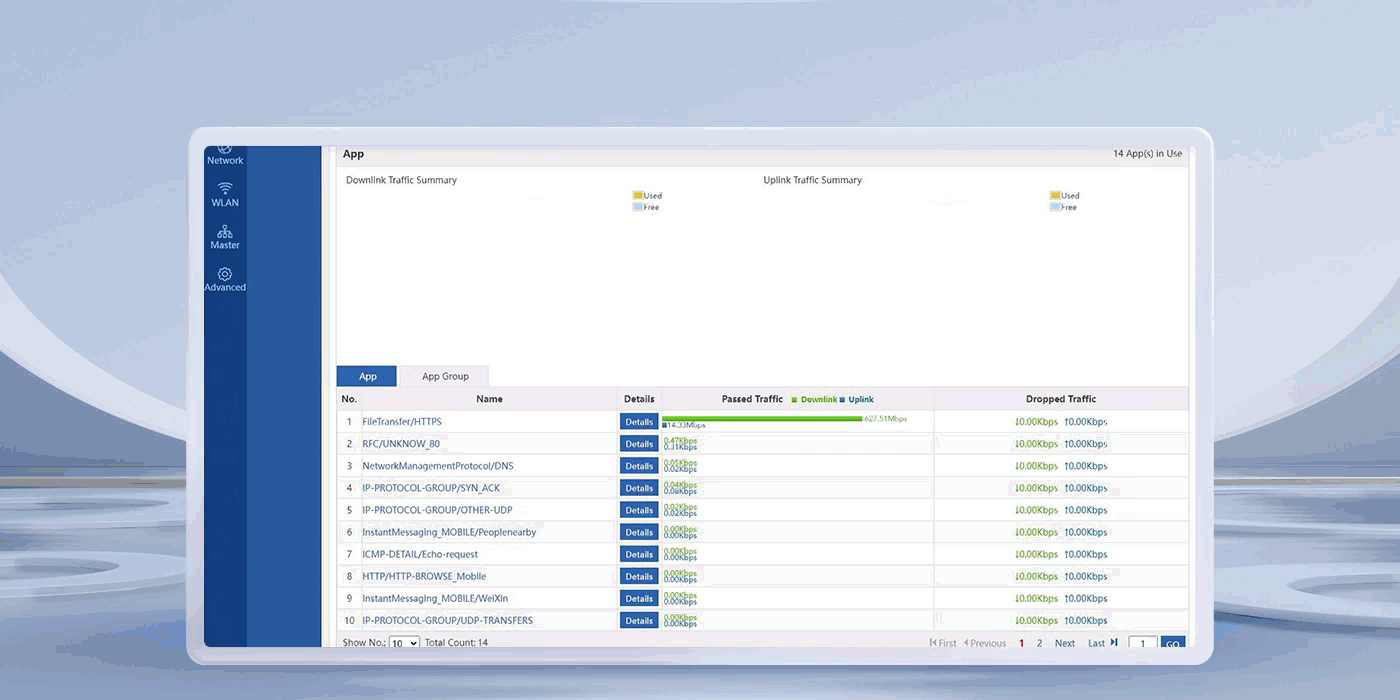
Task: Click the Details column header
Action: click(639, 399)
